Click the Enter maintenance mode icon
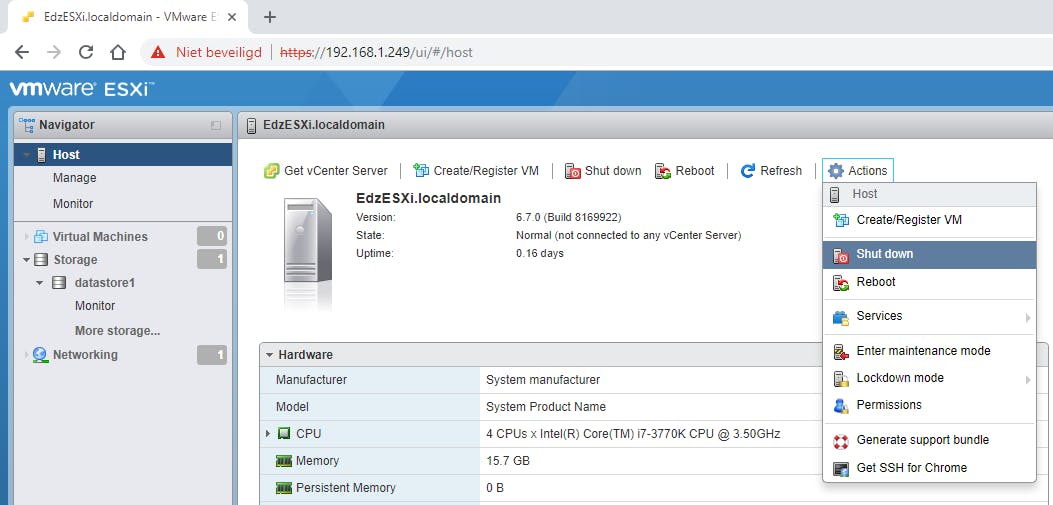 coord(841,351)
